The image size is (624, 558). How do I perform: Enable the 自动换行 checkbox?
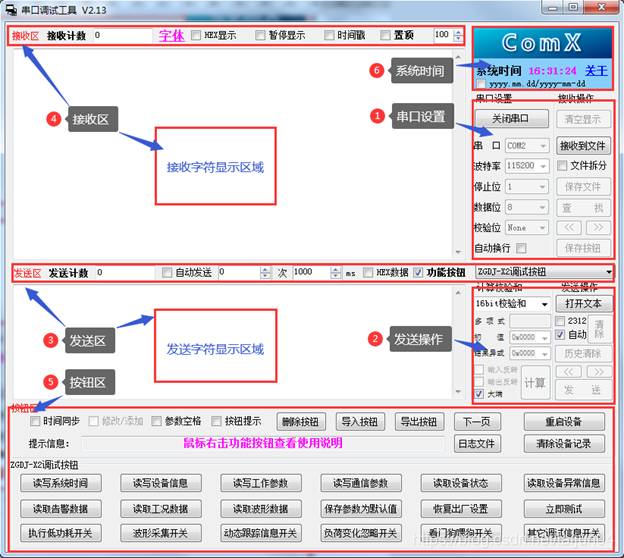tap(521, 248)
